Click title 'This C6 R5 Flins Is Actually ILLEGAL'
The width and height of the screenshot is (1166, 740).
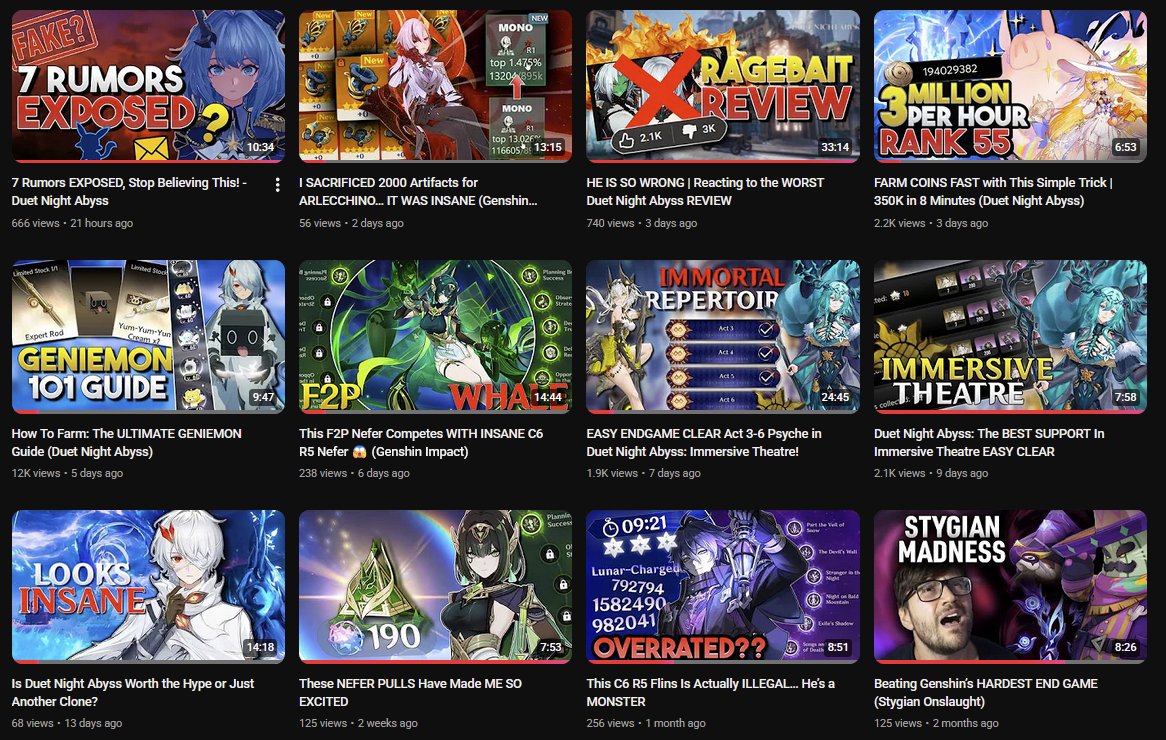(x=710, y=692)
